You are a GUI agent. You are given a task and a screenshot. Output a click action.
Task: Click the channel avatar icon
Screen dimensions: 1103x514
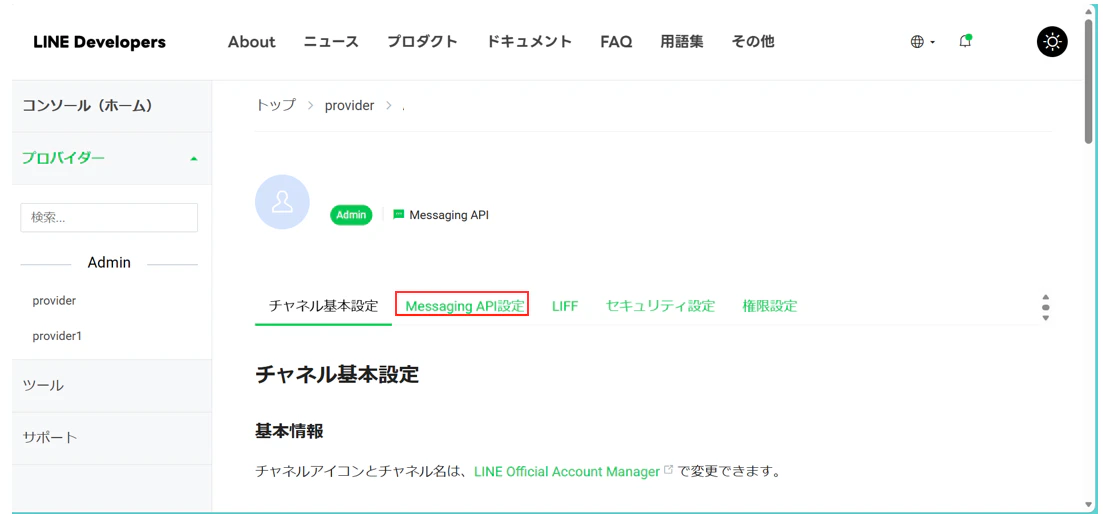click(282, 202)
